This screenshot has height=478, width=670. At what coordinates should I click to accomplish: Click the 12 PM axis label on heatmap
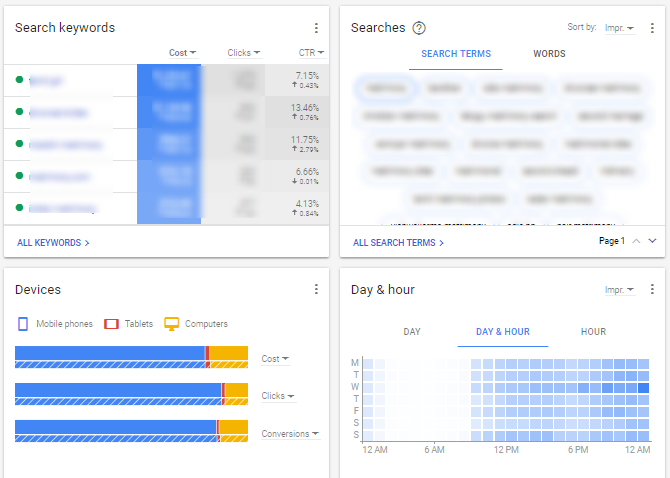pos(506,450)
